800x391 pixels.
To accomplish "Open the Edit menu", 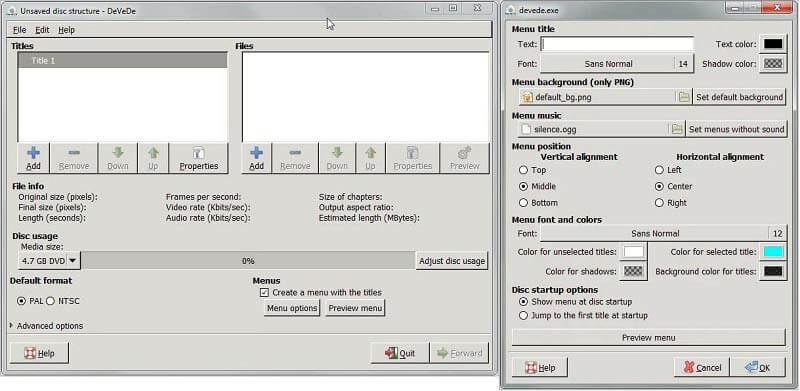I will (x=42, y=30).
